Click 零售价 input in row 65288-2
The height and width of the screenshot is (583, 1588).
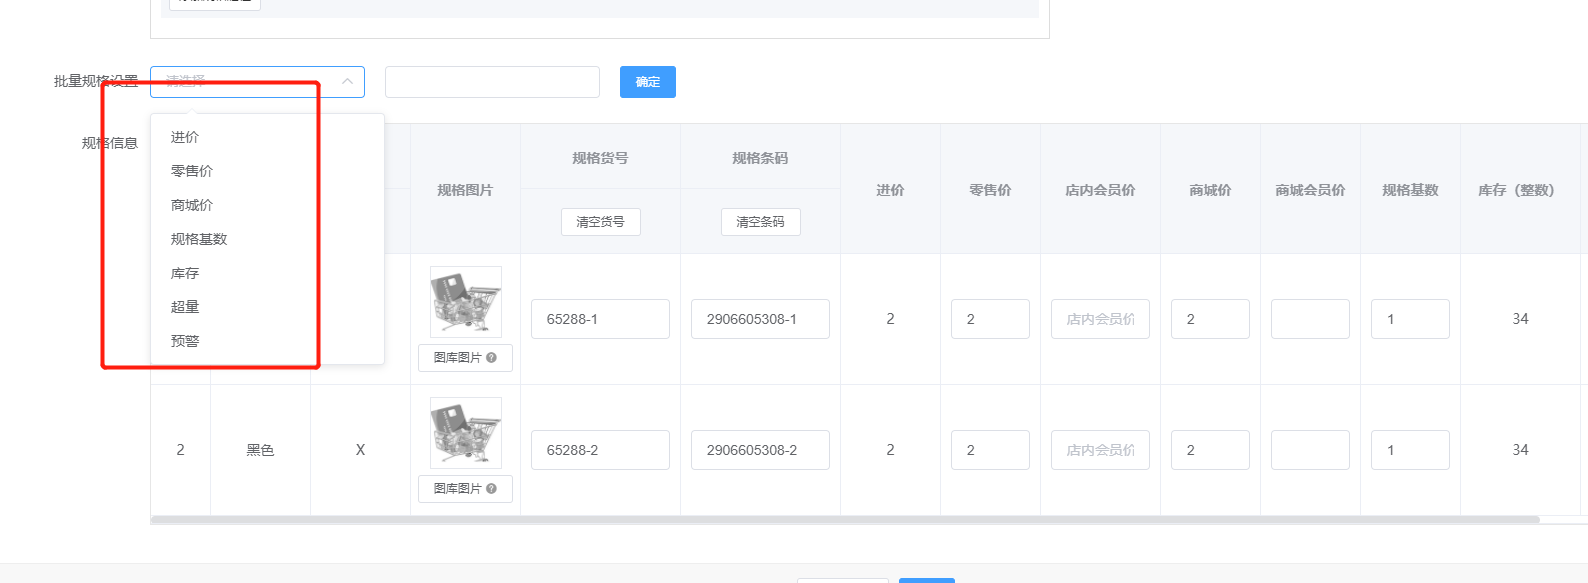point(990,450)
